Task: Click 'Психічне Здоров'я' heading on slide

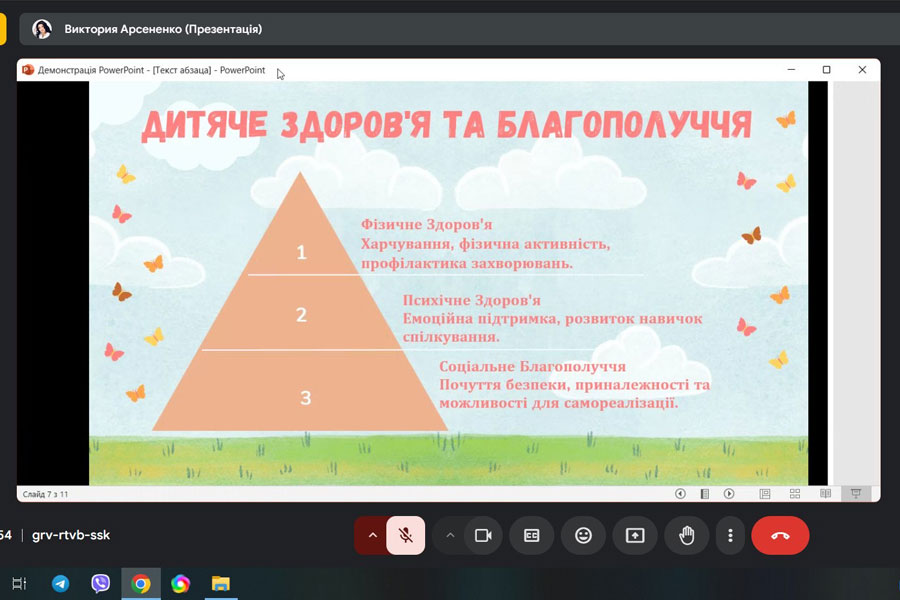Action: click(471, 300)
